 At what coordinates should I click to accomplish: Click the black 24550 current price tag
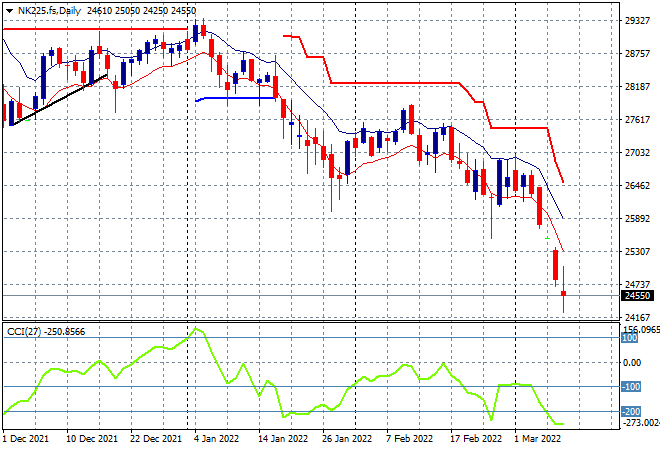[637, 296]
